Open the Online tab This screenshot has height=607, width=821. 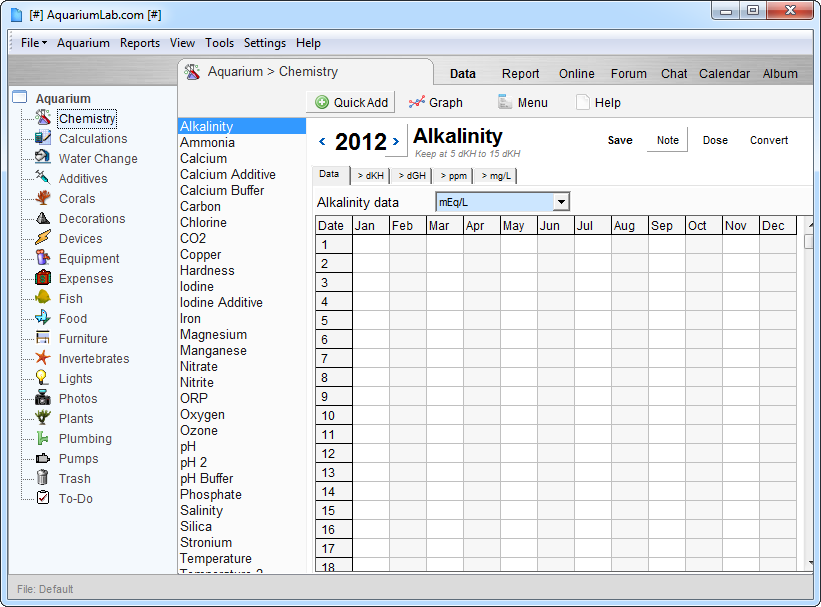(576, 74)
